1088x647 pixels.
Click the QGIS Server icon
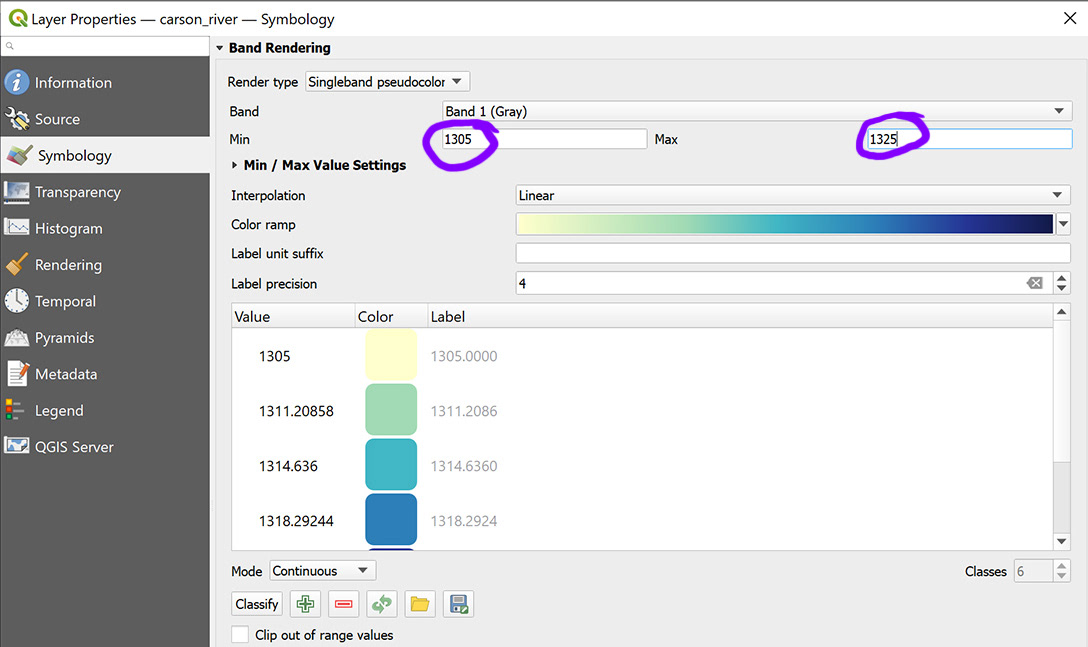(17, 446)
